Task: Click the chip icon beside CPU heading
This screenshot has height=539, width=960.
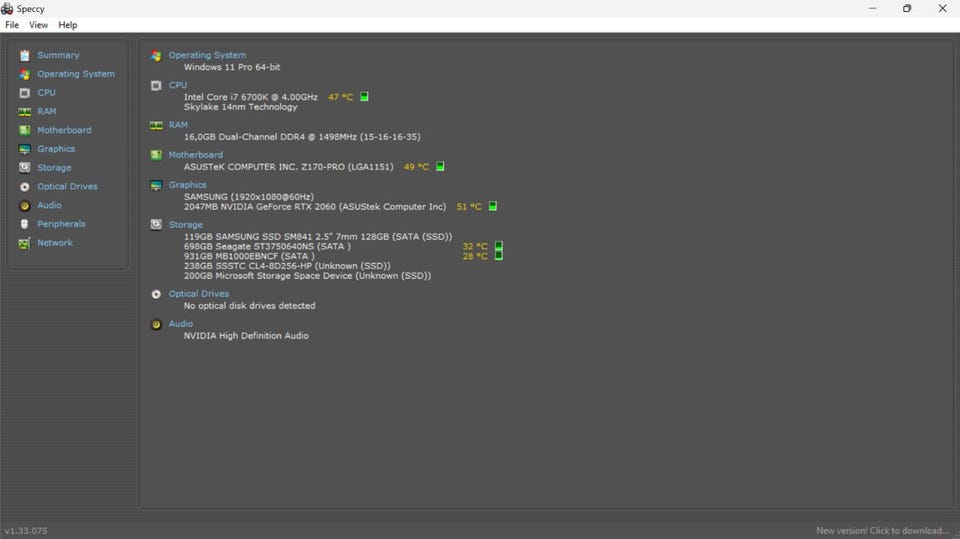Action: (x=156, y=86)
